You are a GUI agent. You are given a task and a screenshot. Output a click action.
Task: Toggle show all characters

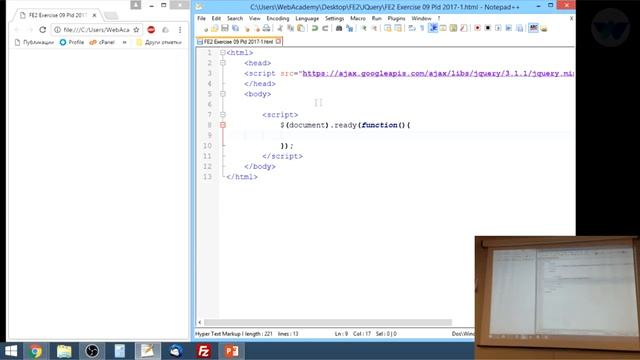pos(422,28)
